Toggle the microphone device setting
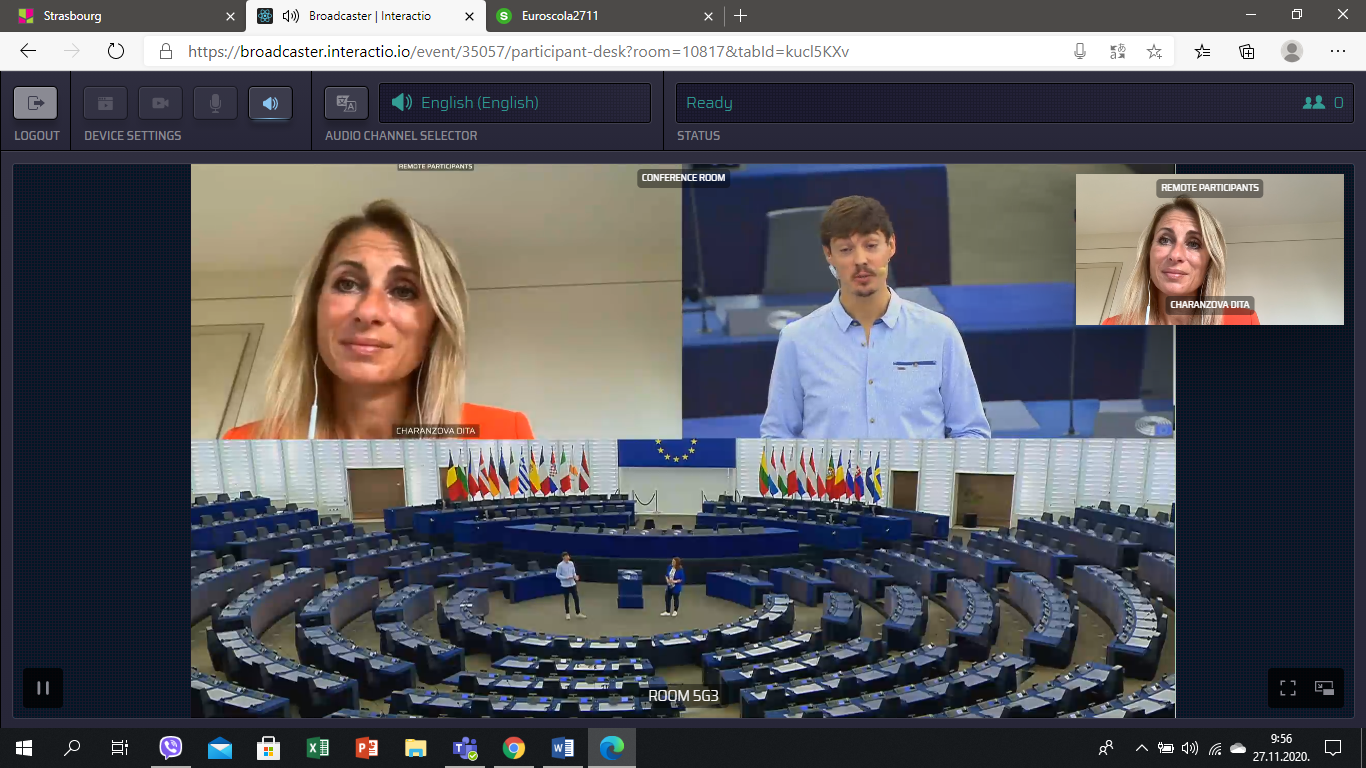This screenshot has height=768, width=1366. pos(215,103)
